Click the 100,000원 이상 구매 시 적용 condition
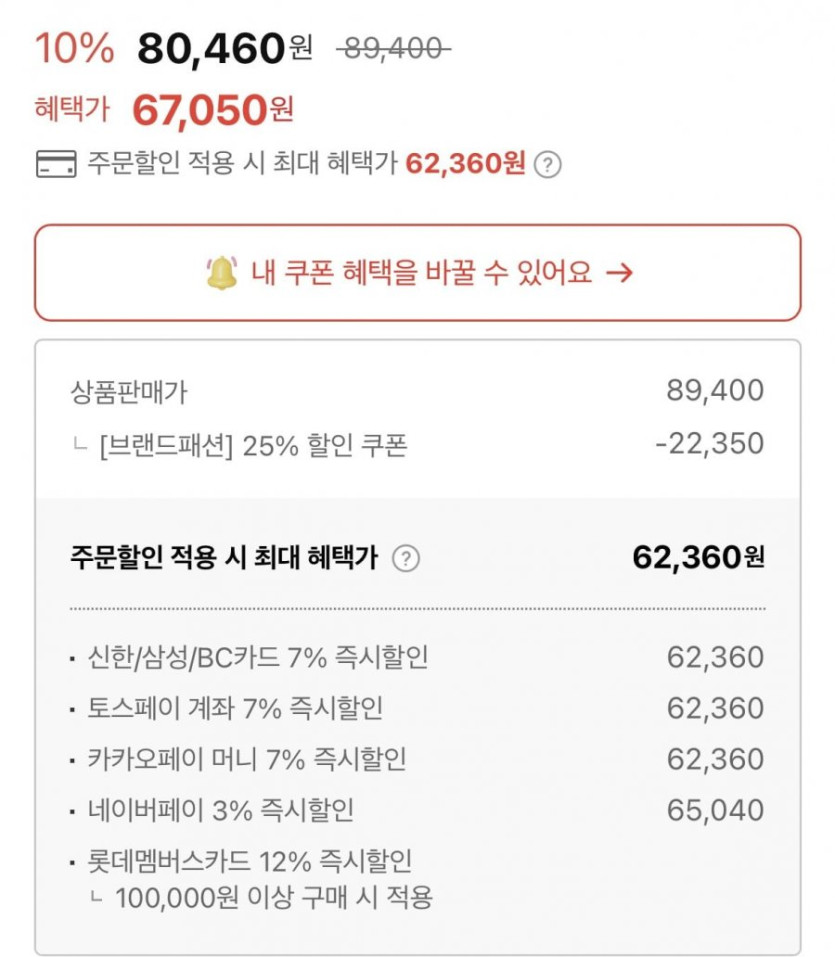 [273, 897]
